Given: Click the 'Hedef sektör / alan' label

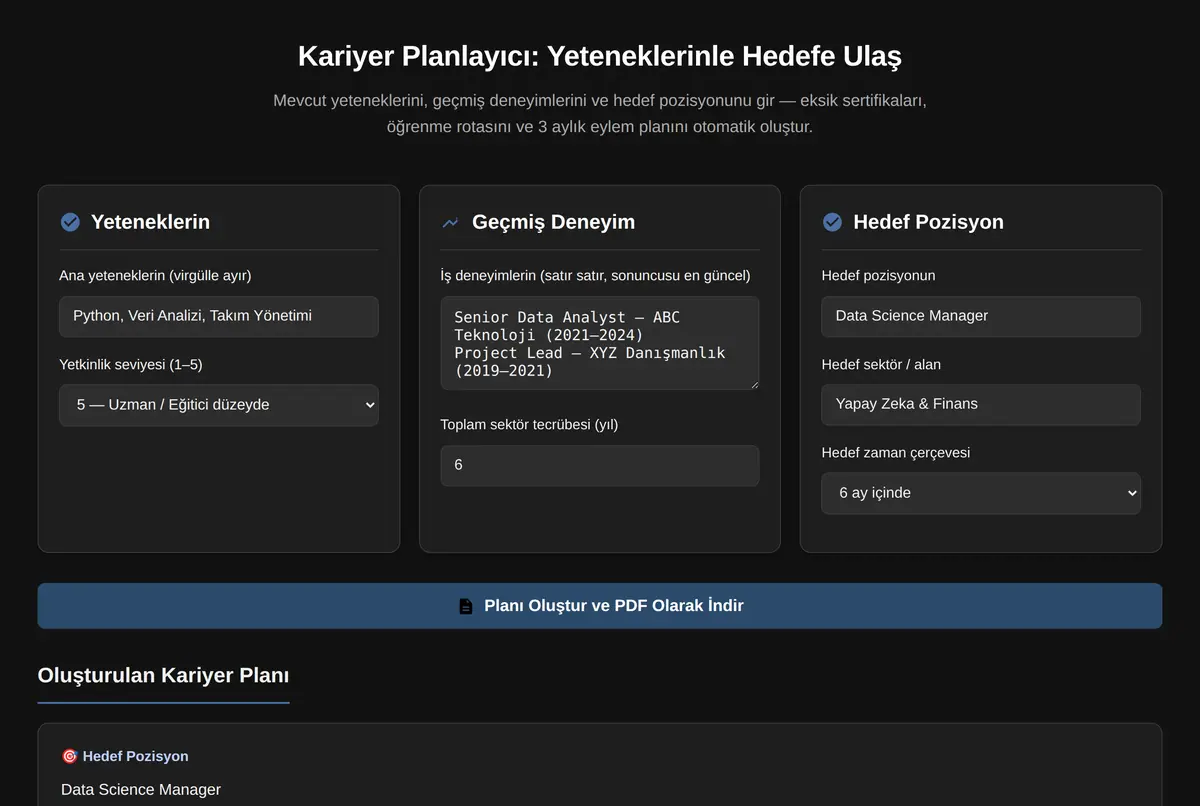Looking at the screenshot, I should pos(881,364).
